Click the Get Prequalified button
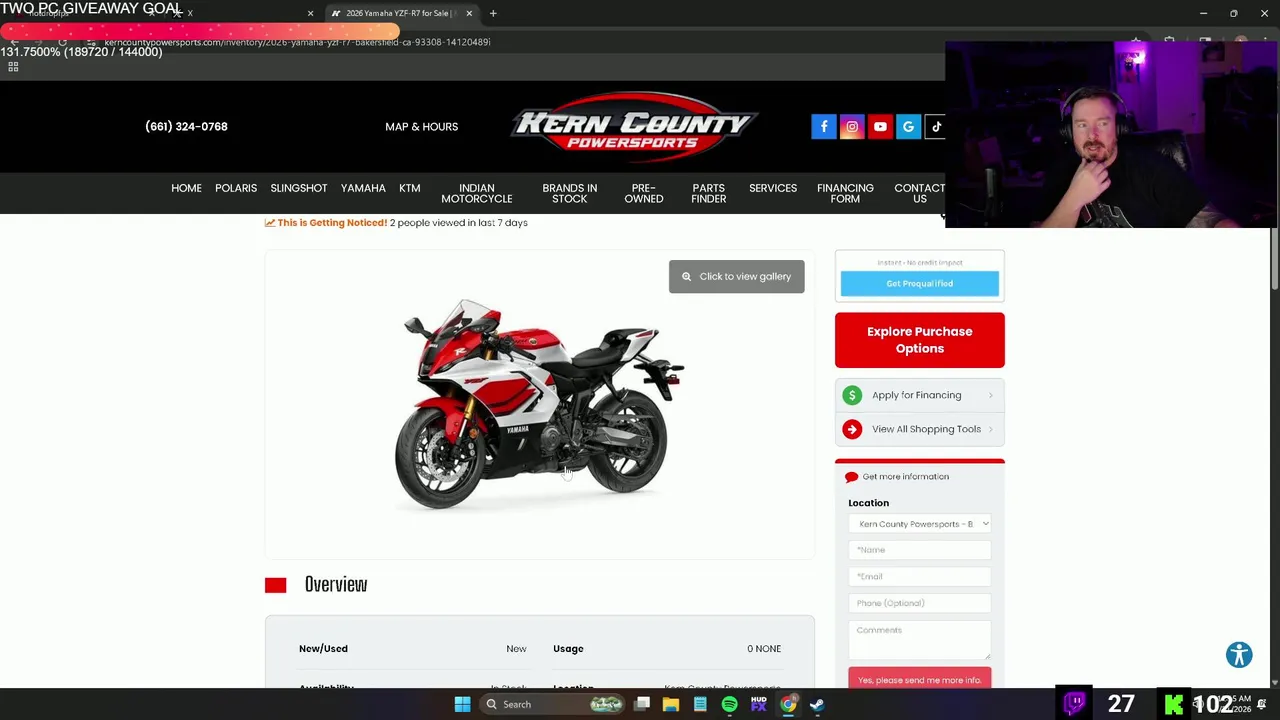1280x720 pixels. 920,284
